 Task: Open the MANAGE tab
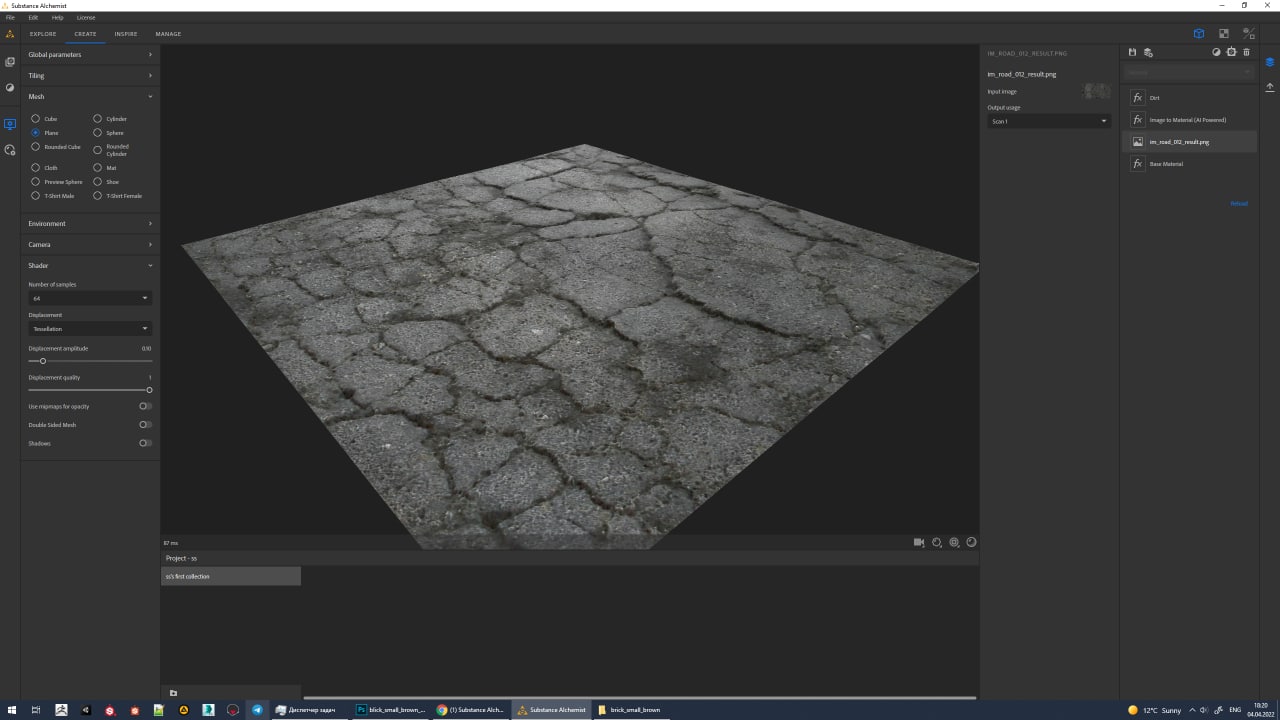[x=168, y=34]
